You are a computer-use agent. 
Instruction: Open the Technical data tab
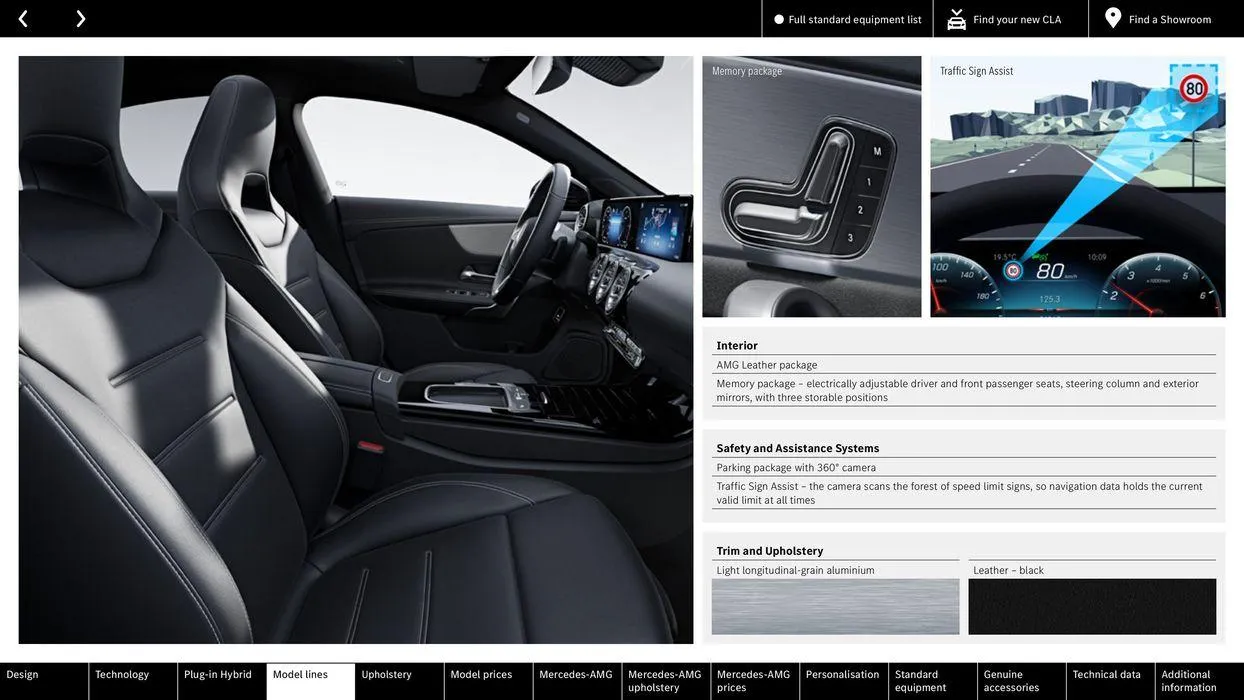(1110, 681)
